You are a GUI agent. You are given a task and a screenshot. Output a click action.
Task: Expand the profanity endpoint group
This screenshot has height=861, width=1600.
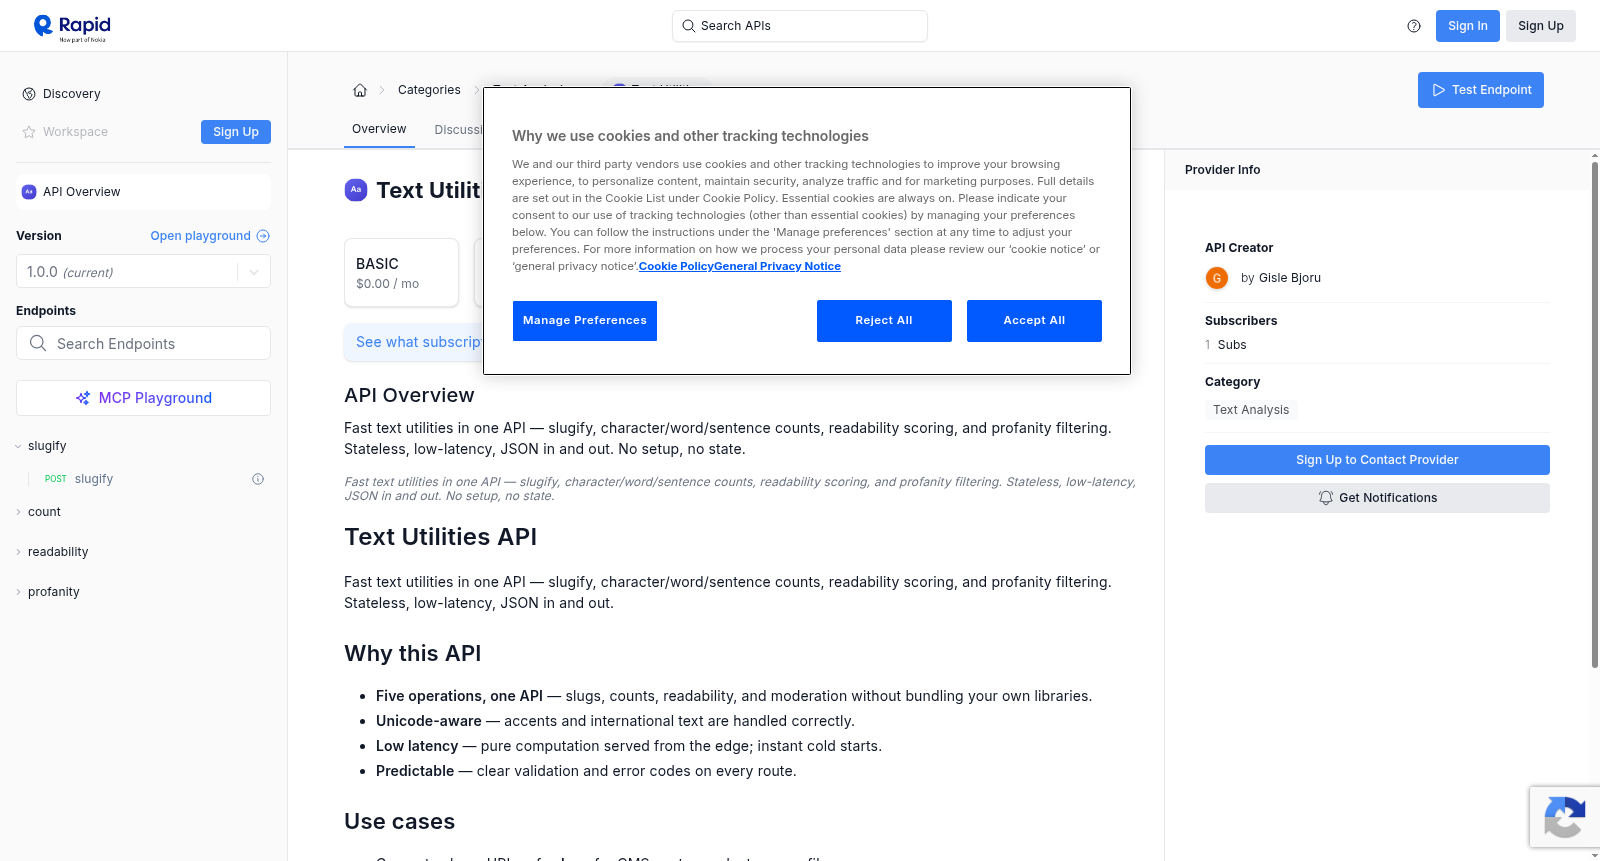[x=18, y=592]
